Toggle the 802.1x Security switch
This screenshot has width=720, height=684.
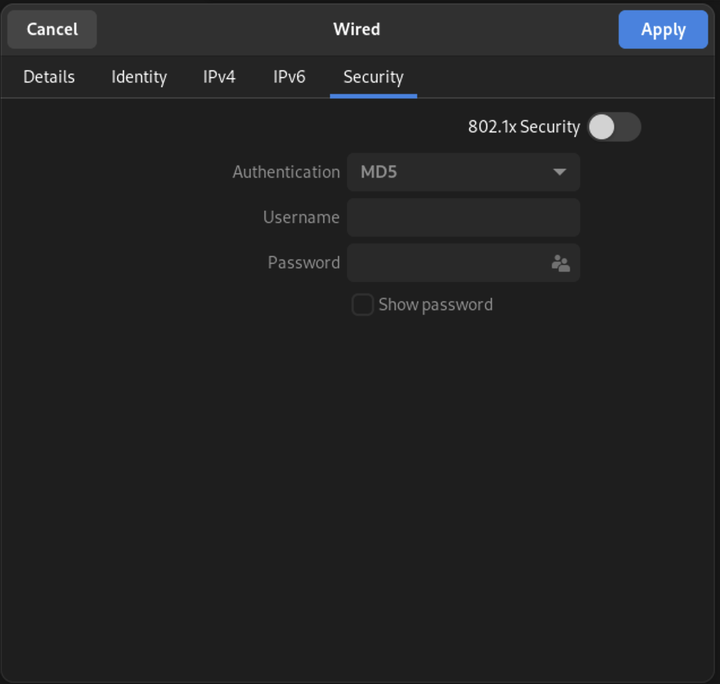(x=614, y=127)
